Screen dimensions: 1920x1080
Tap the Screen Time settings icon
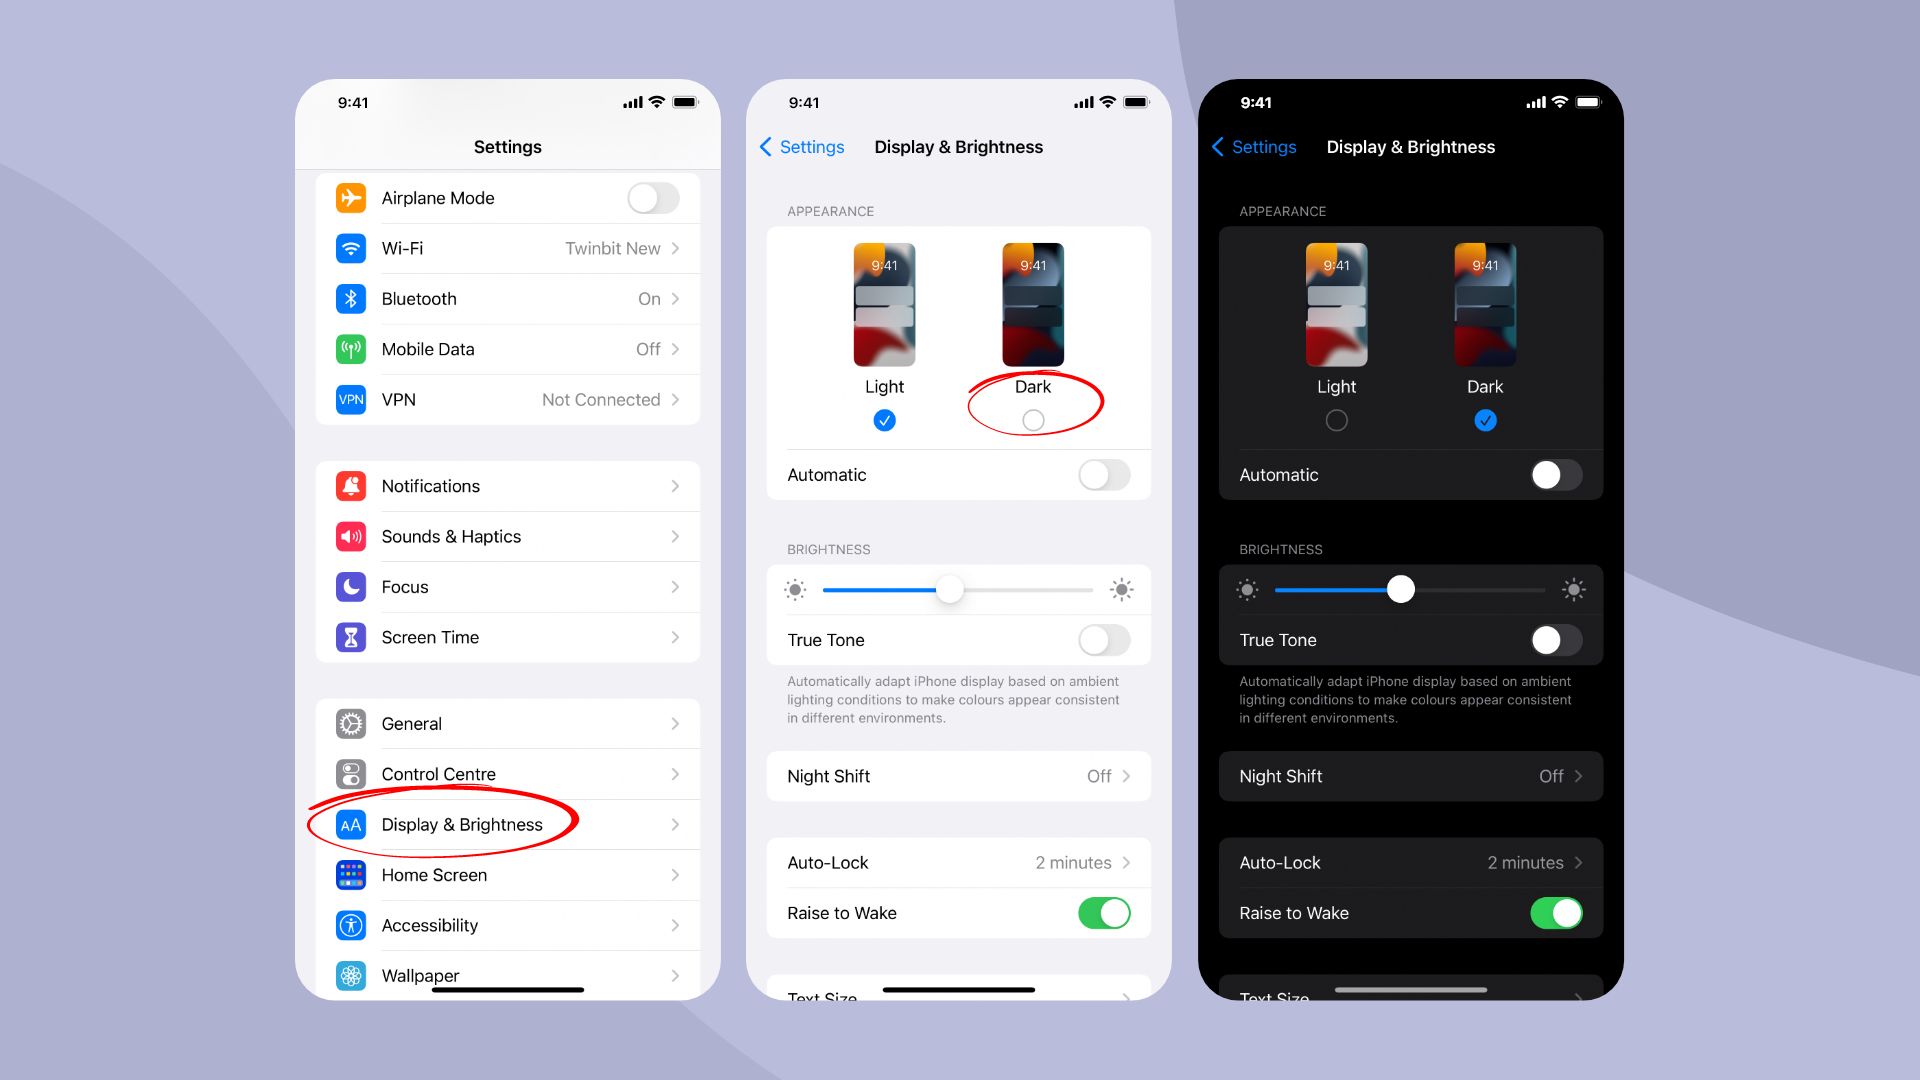click(x=351, y=637)
